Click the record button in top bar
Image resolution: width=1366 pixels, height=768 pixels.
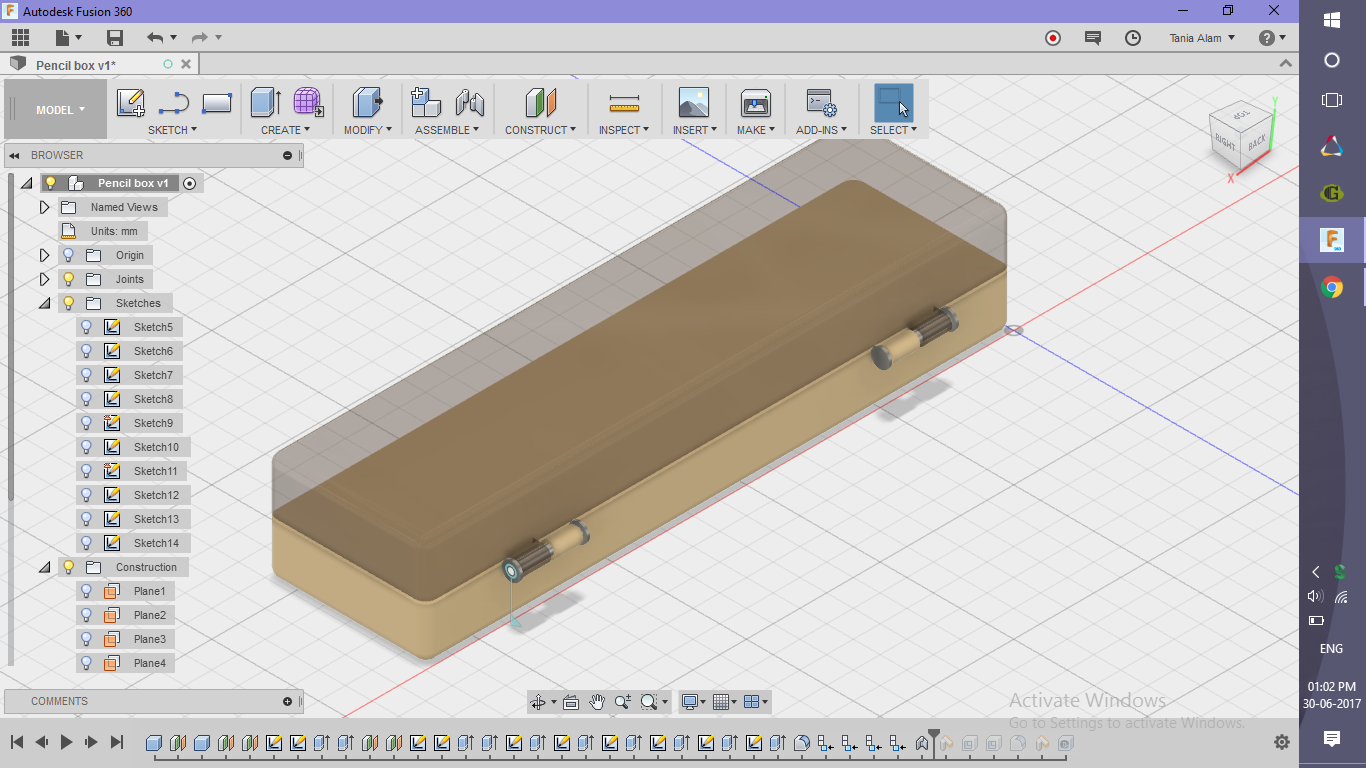(x=1053, y=38)
